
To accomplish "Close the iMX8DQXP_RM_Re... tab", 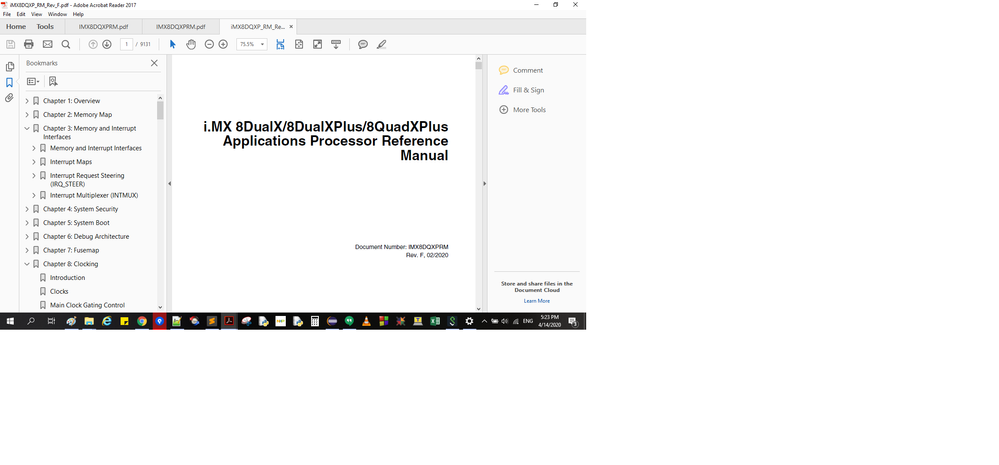I will (291, 27).
